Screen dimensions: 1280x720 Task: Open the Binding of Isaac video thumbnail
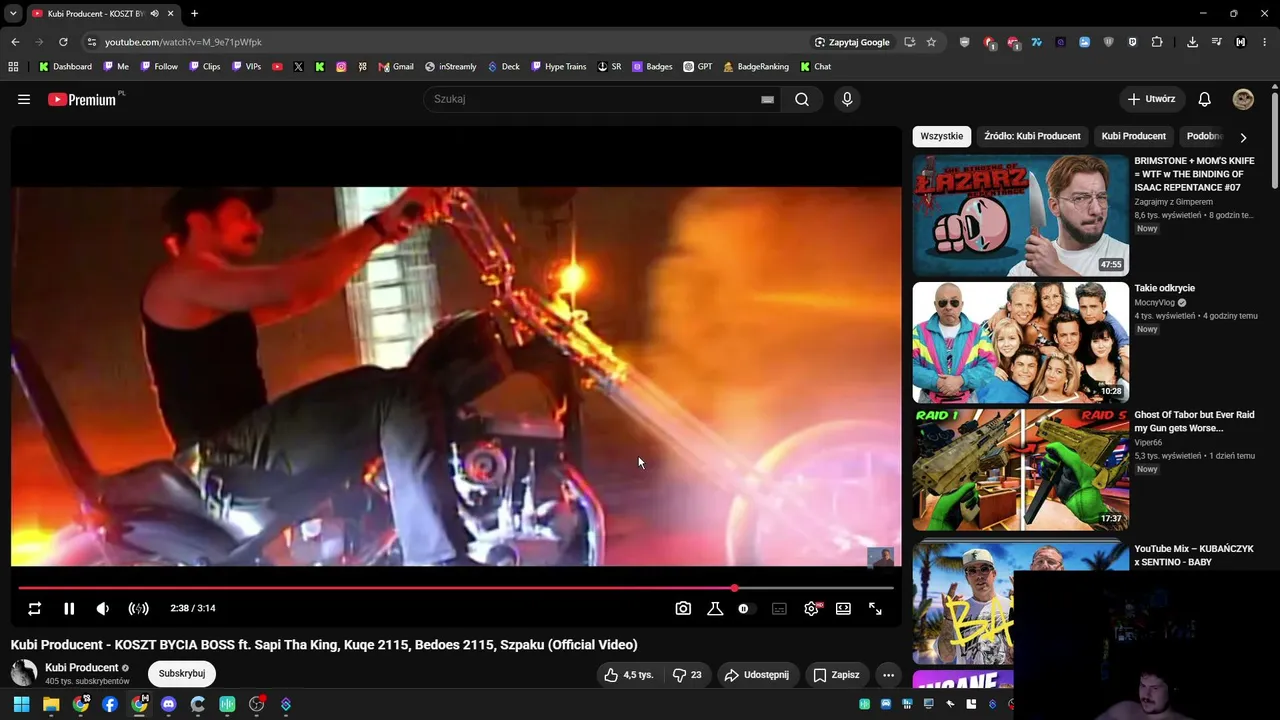coord(1021,215)
